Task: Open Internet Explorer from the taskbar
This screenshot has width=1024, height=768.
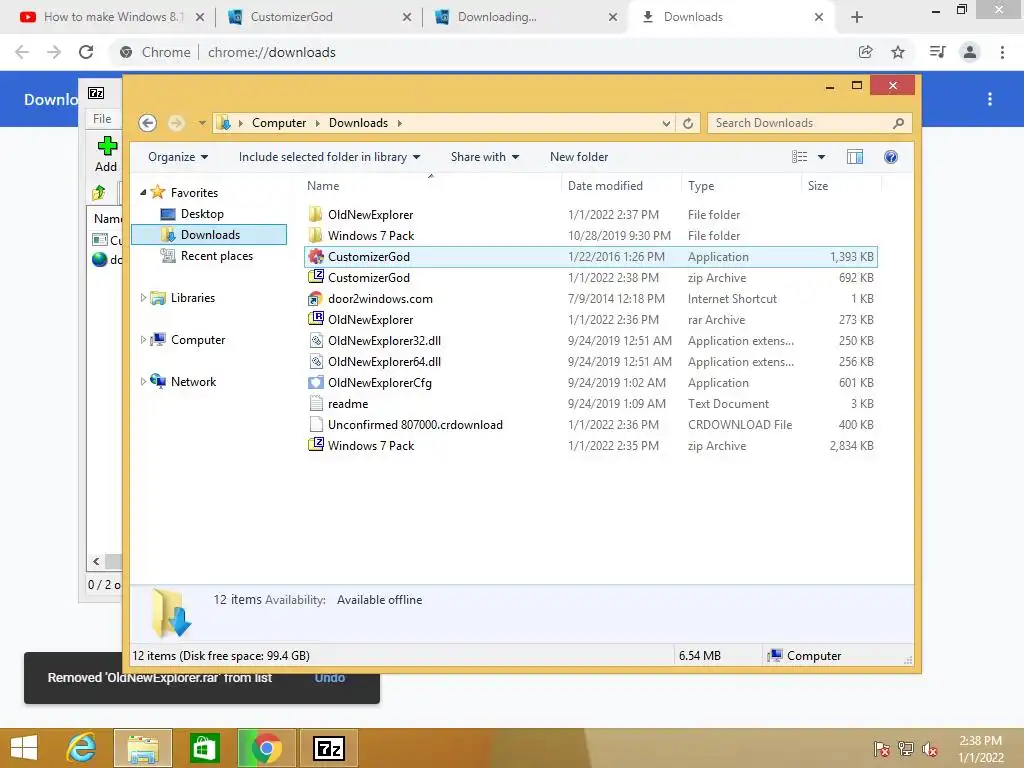Action: point(82,748)
